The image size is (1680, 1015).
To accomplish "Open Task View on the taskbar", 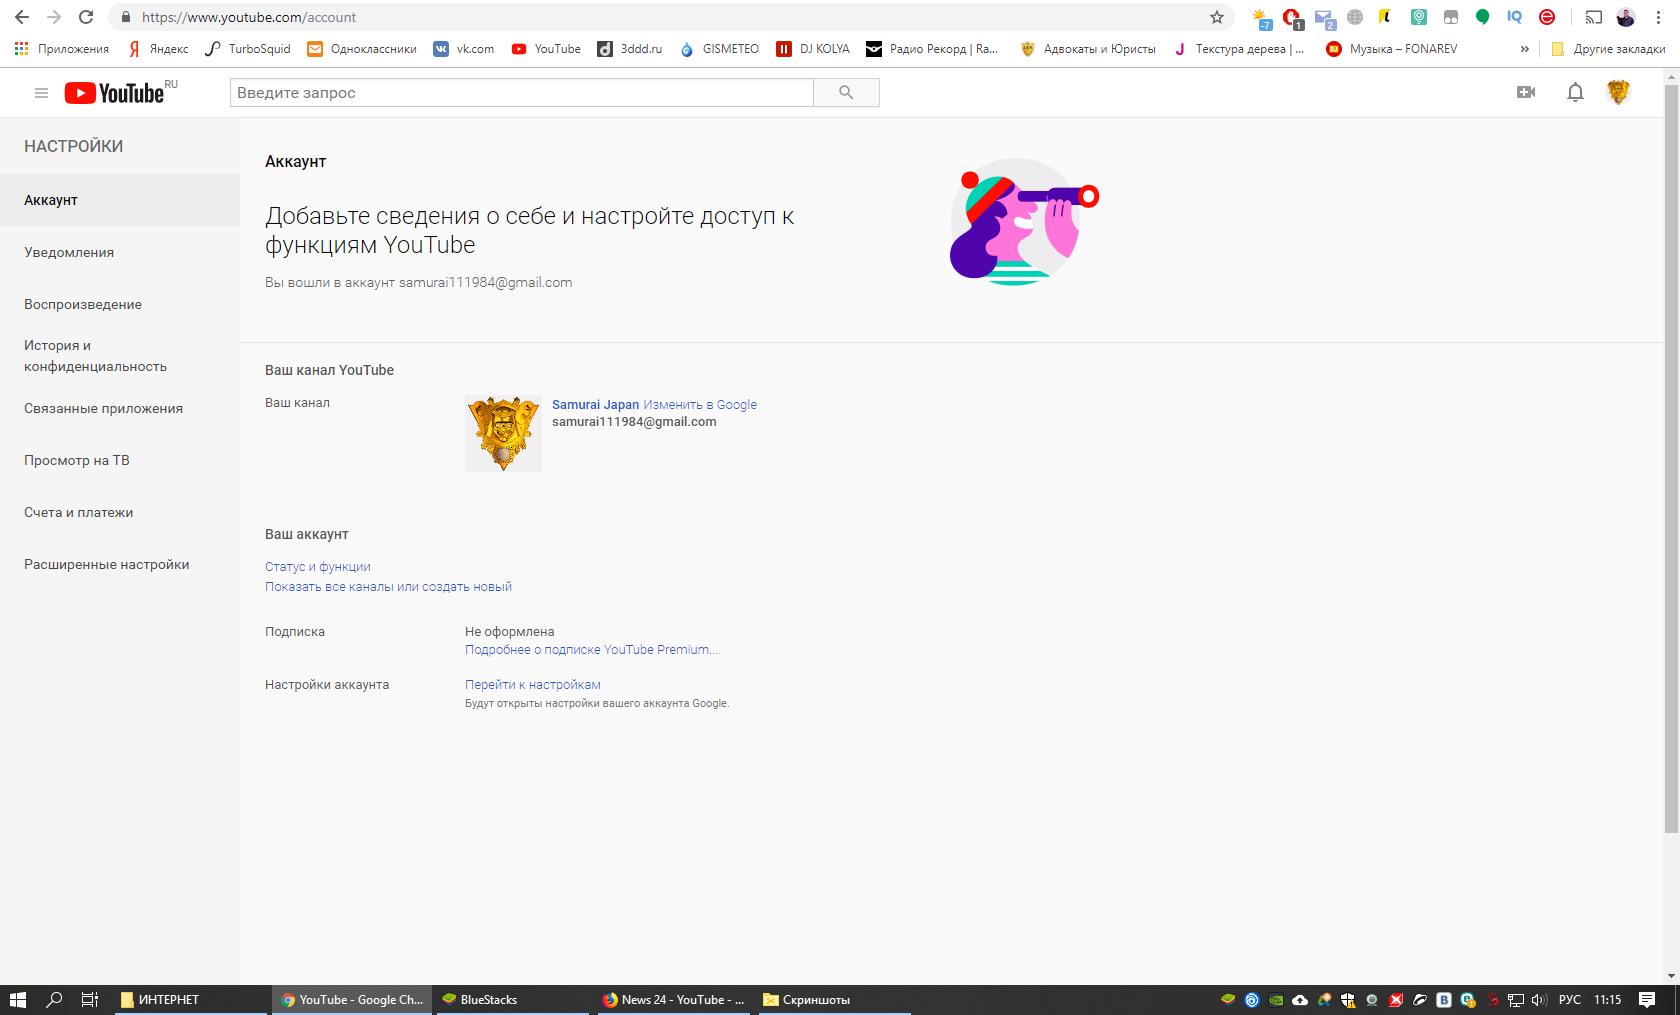I will click(x=90, y=999).
